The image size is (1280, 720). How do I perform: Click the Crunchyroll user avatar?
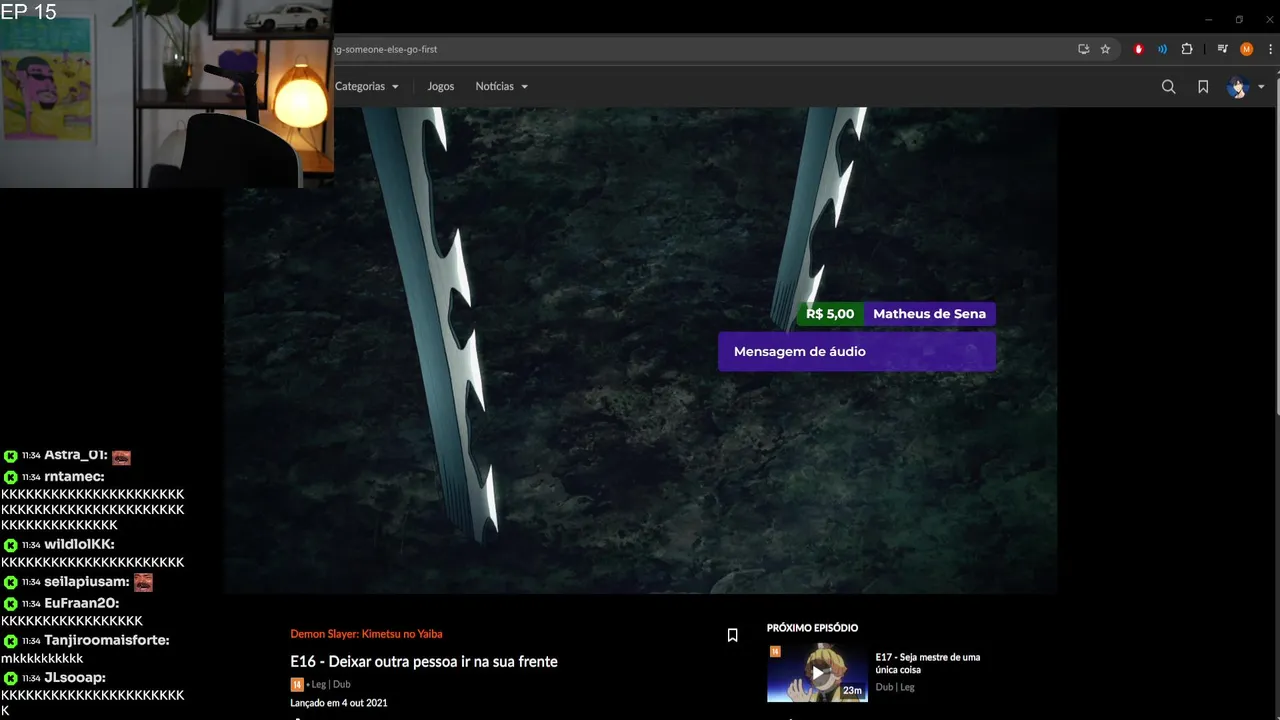(x=1238, y=87)
